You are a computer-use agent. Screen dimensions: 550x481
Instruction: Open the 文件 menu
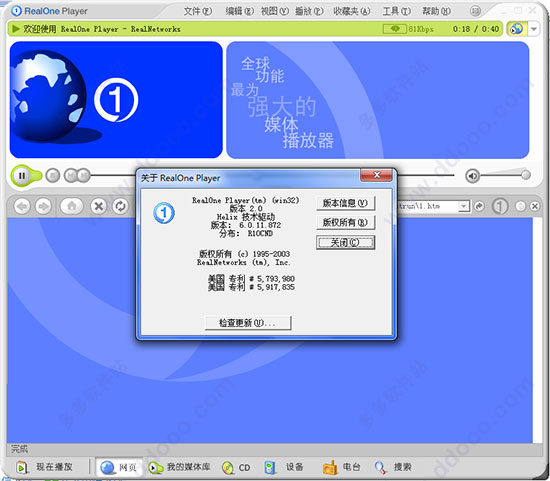198,11
